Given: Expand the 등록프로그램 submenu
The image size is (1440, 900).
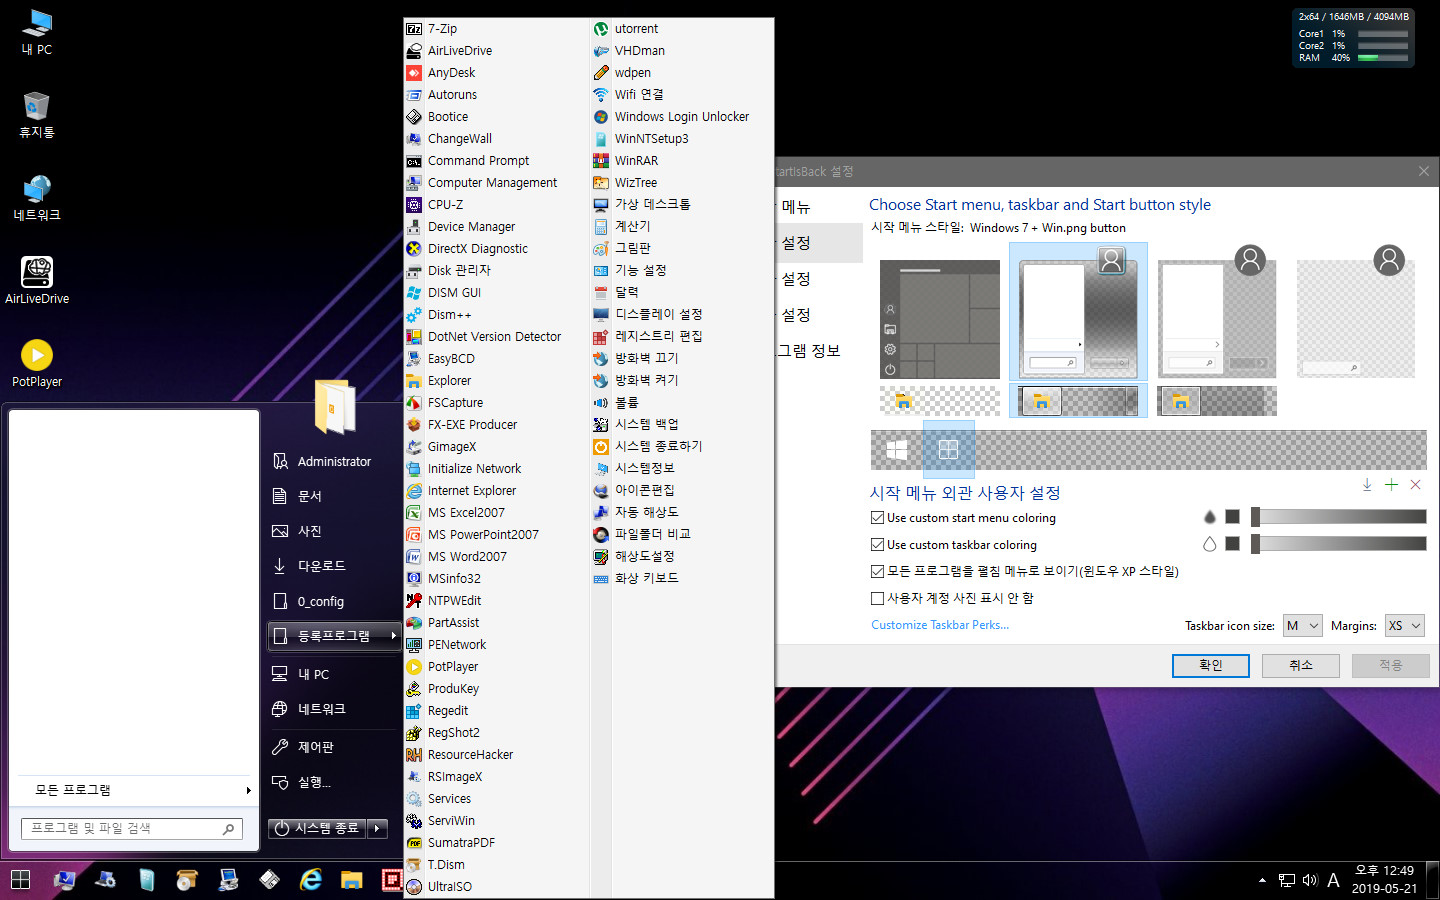Looking at the screenshot, I should point(334,636).
